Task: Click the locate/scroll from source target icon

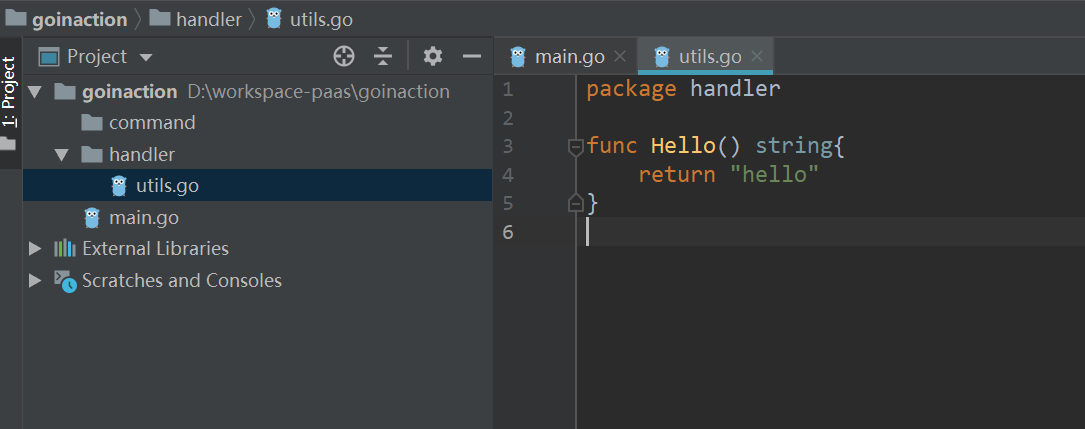Action: [x=343, y=57]
